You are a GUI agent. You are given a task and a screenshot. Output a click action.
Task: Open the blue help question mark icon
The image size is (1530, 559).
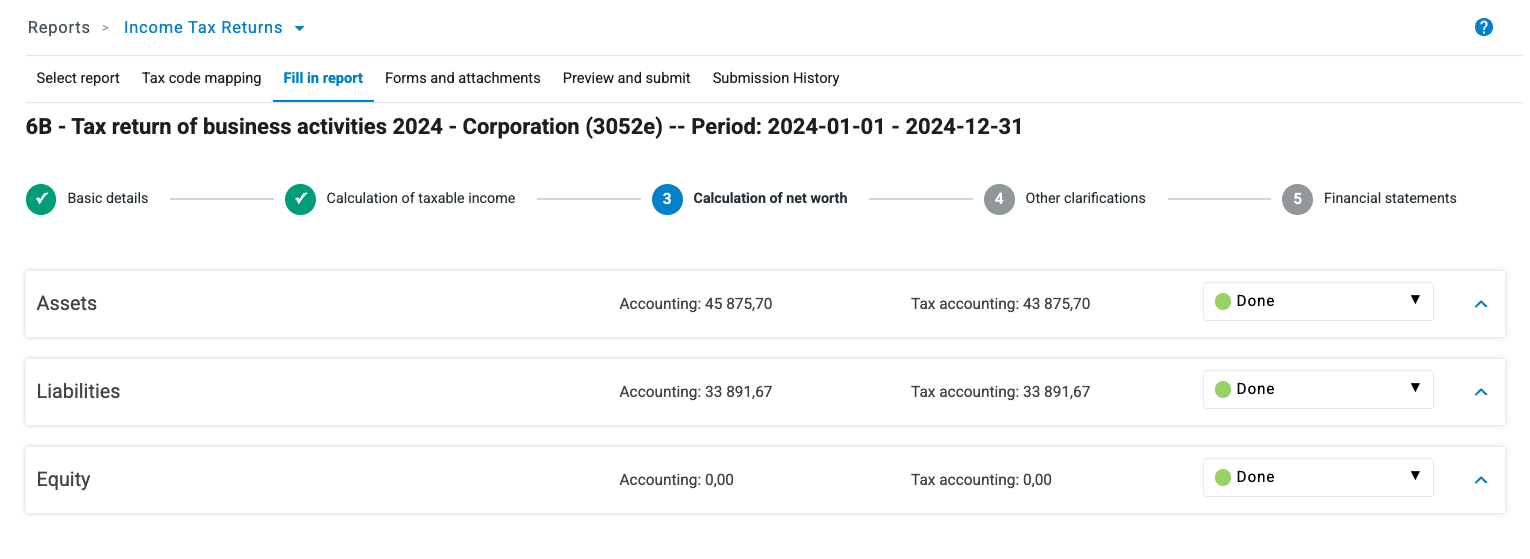1484,28
